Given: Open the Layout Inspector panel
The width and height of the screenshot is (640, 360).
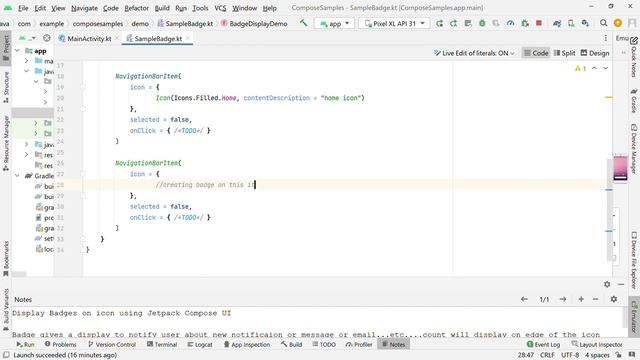Looking at the screenshot, I should coord(597,344).
